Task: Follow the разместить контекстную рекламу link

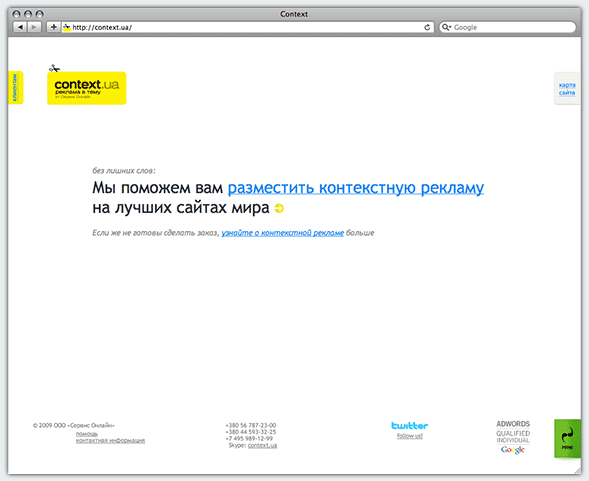Action: tap(356, 188)
